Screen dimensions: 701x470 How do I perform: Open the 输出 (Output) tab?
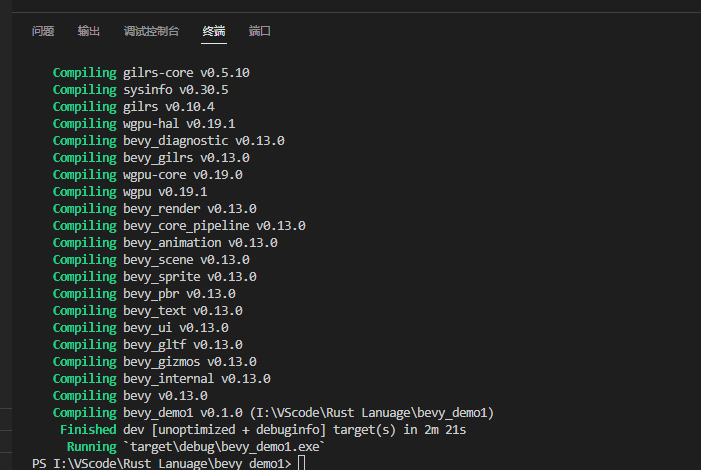pos(89,32)
